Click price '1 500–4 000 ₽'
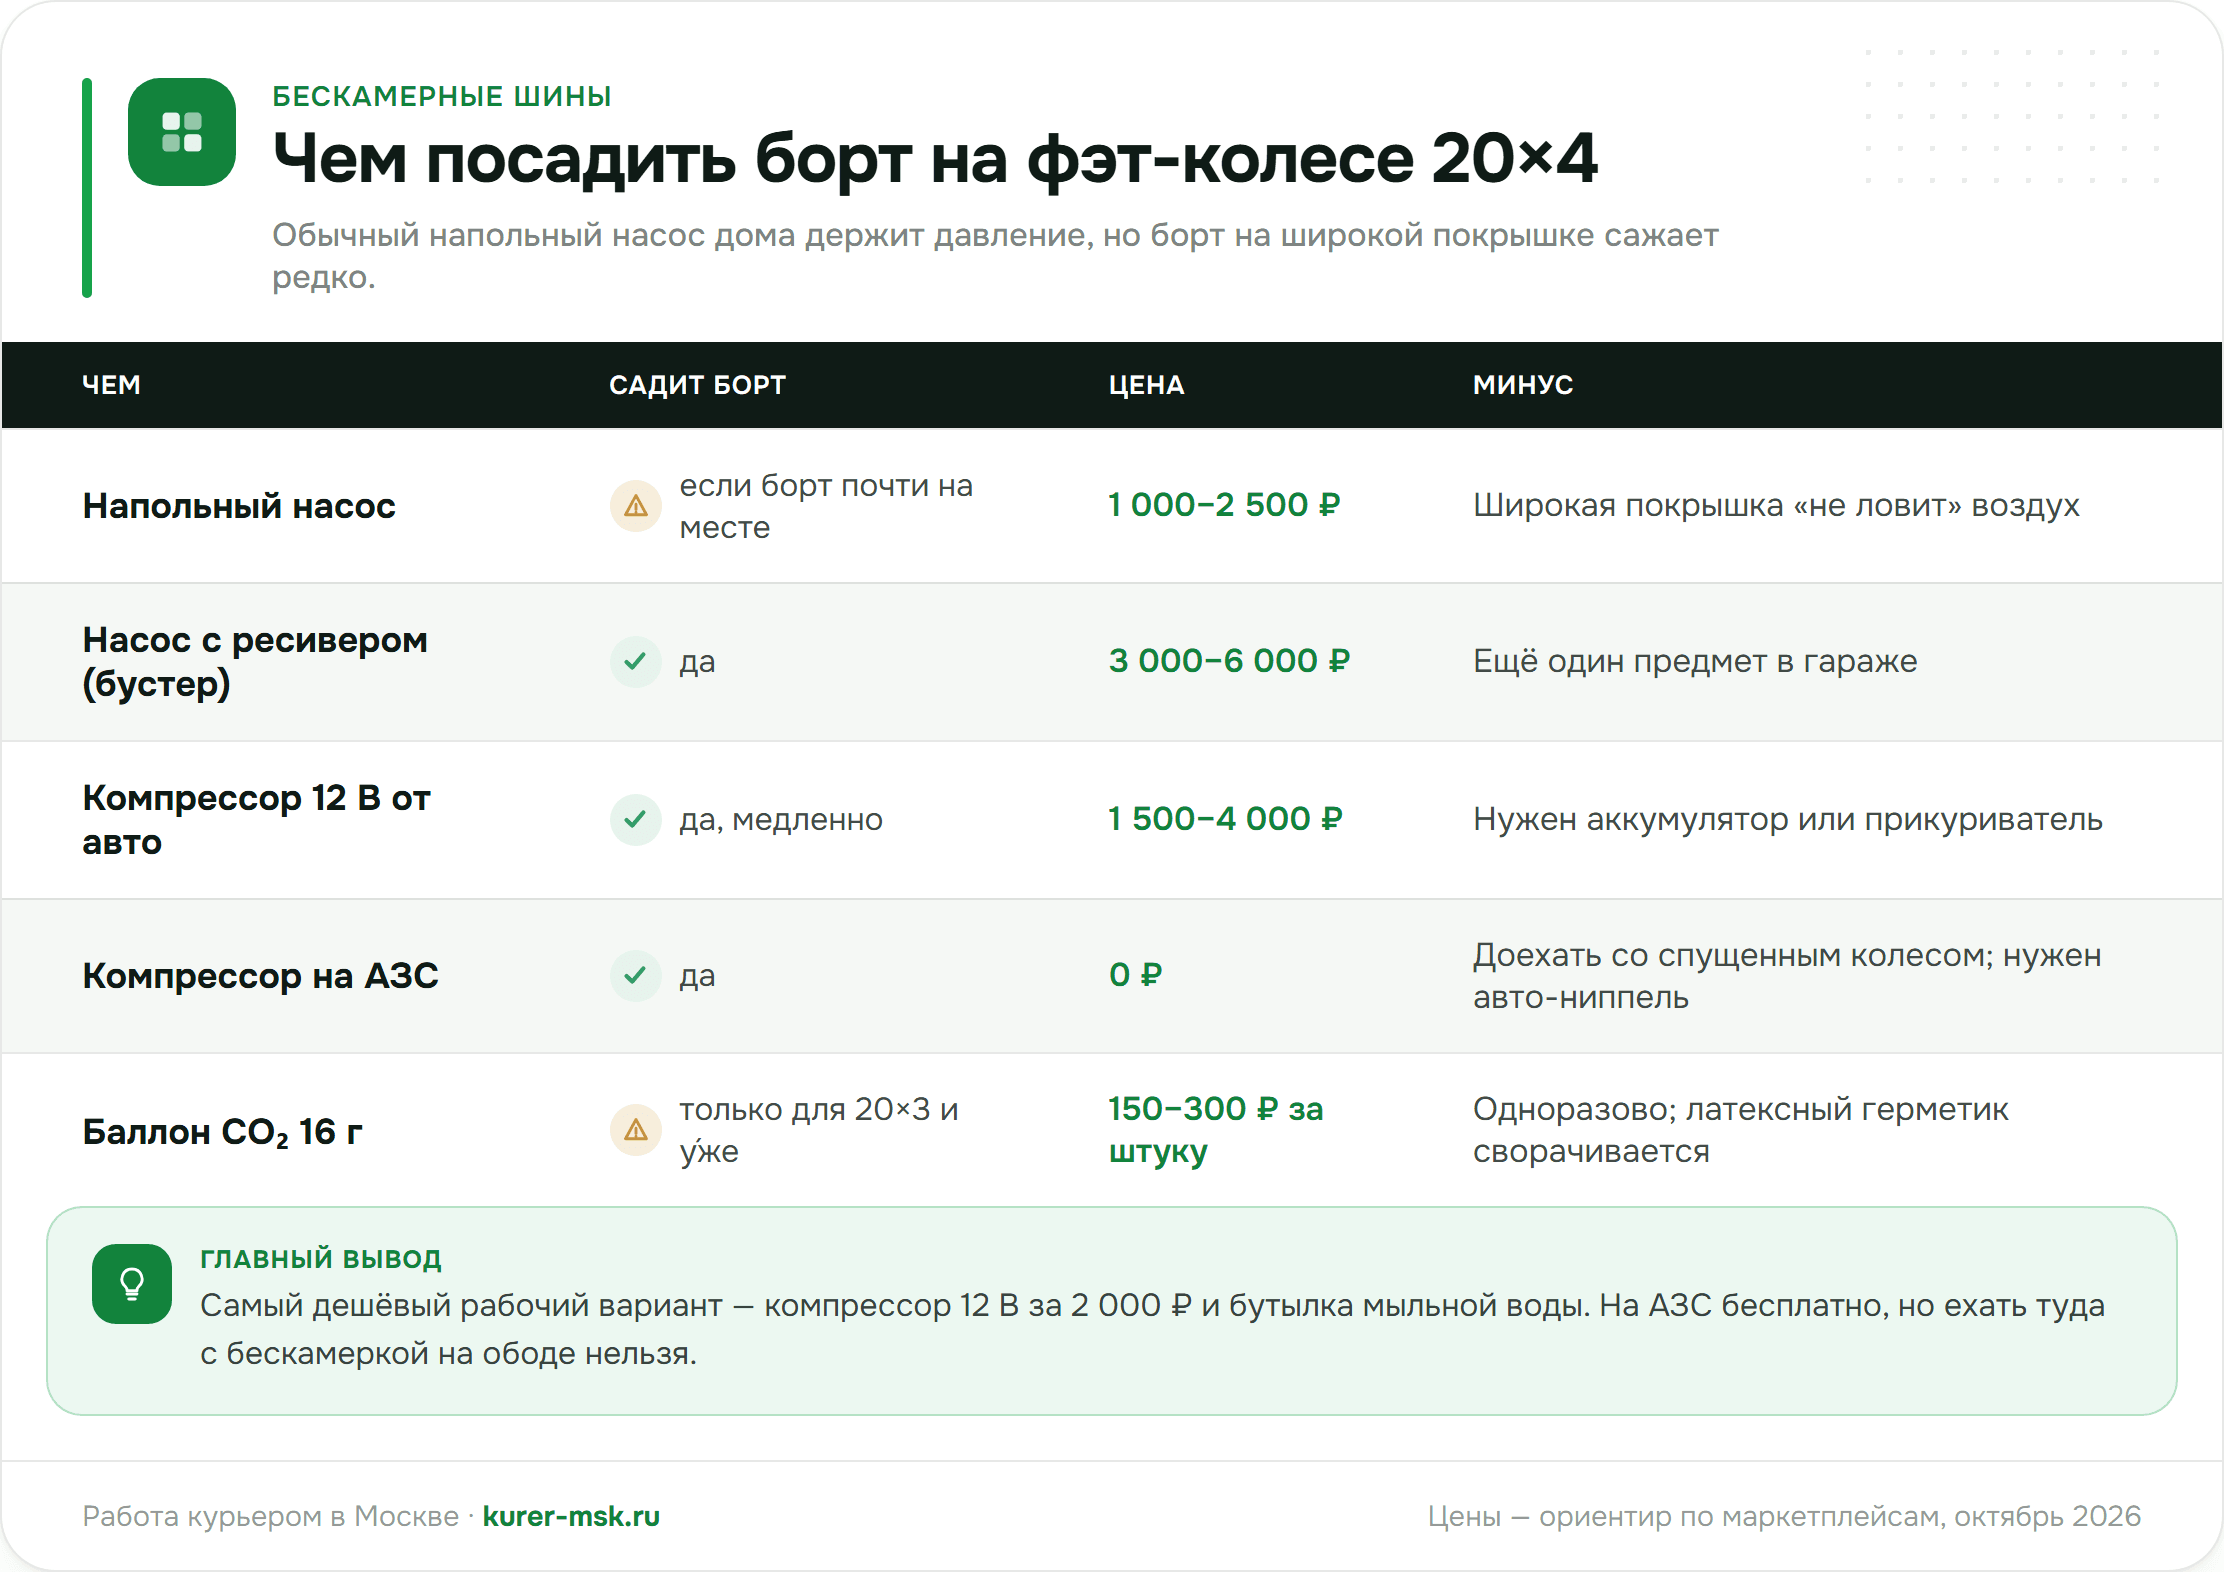Viewport: 2224px width, 1572px height. coord(1225,819)
